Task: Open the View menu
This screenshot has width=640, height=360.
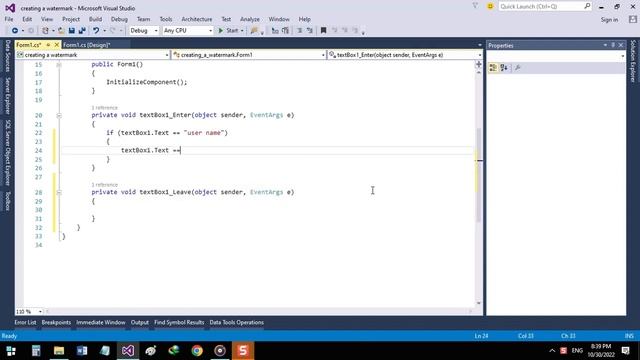Action: pos(47,19)
